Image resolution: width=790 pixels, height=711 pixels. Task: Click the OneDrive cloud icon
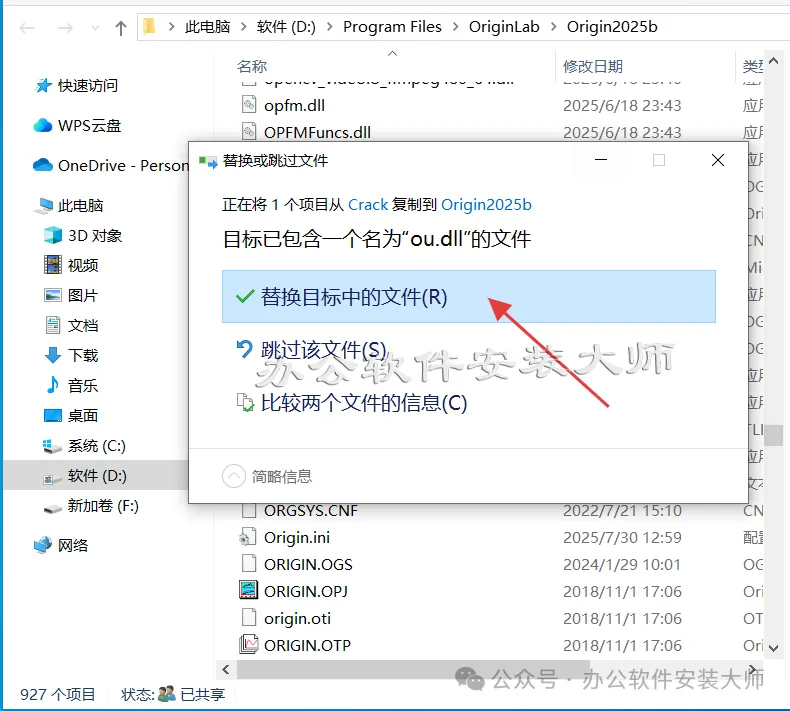pyautogui.click(x=43, y=165)
